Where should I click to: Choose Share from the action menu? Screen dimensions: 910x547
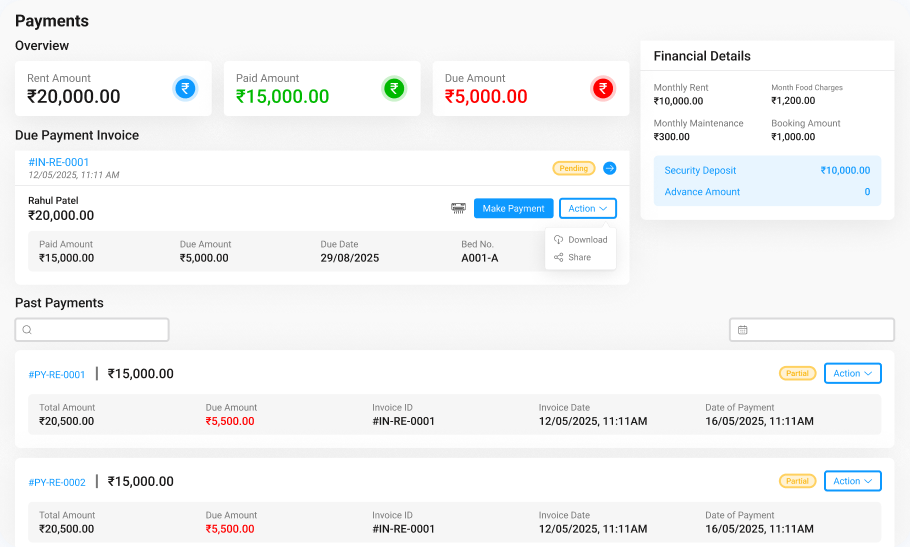point(579,258)
